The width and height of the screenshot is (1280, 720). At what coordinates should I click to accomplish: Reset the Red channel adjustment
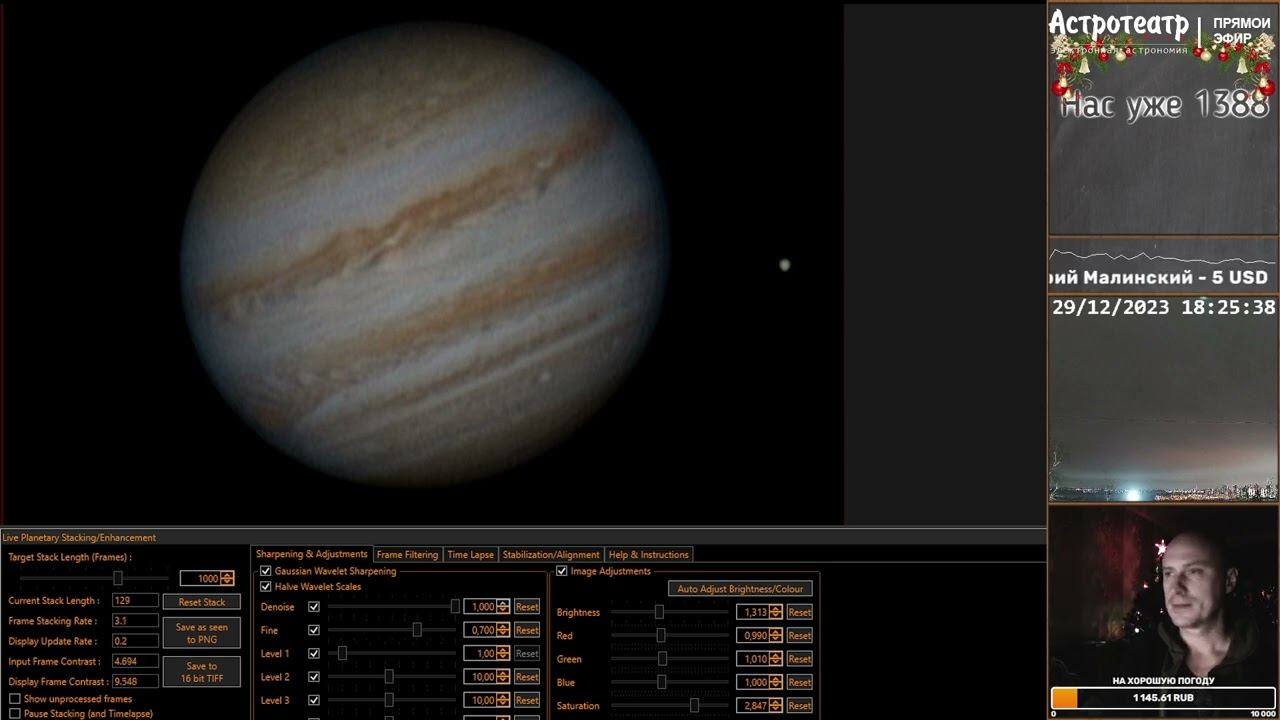pos(799,635)
